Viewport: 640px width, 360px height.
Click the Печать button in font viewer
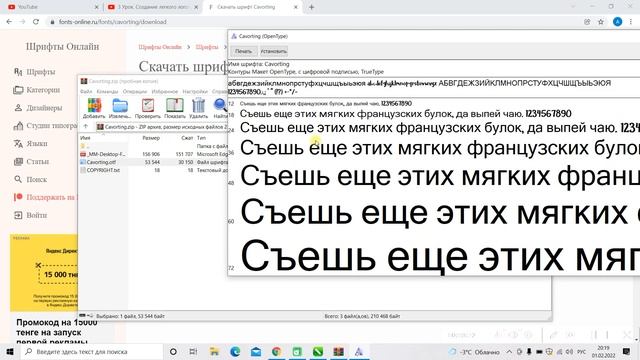tap(243, 51)
